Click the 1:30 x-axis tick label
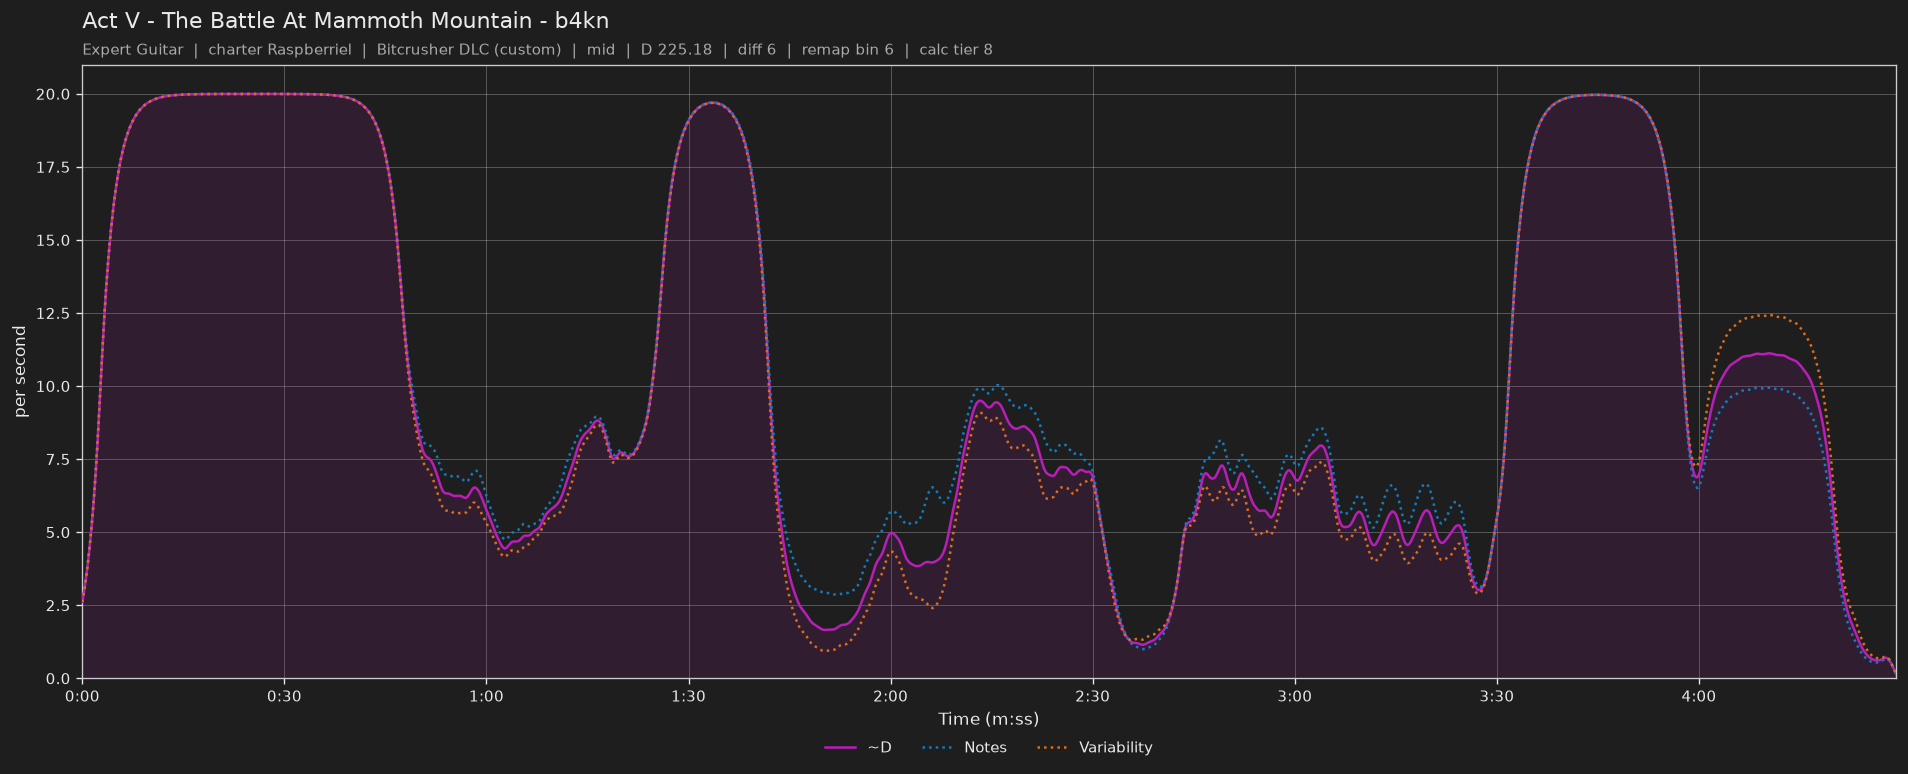Image resolution: width=1908 pixels, height=774 pixels. tap(688, 696)
